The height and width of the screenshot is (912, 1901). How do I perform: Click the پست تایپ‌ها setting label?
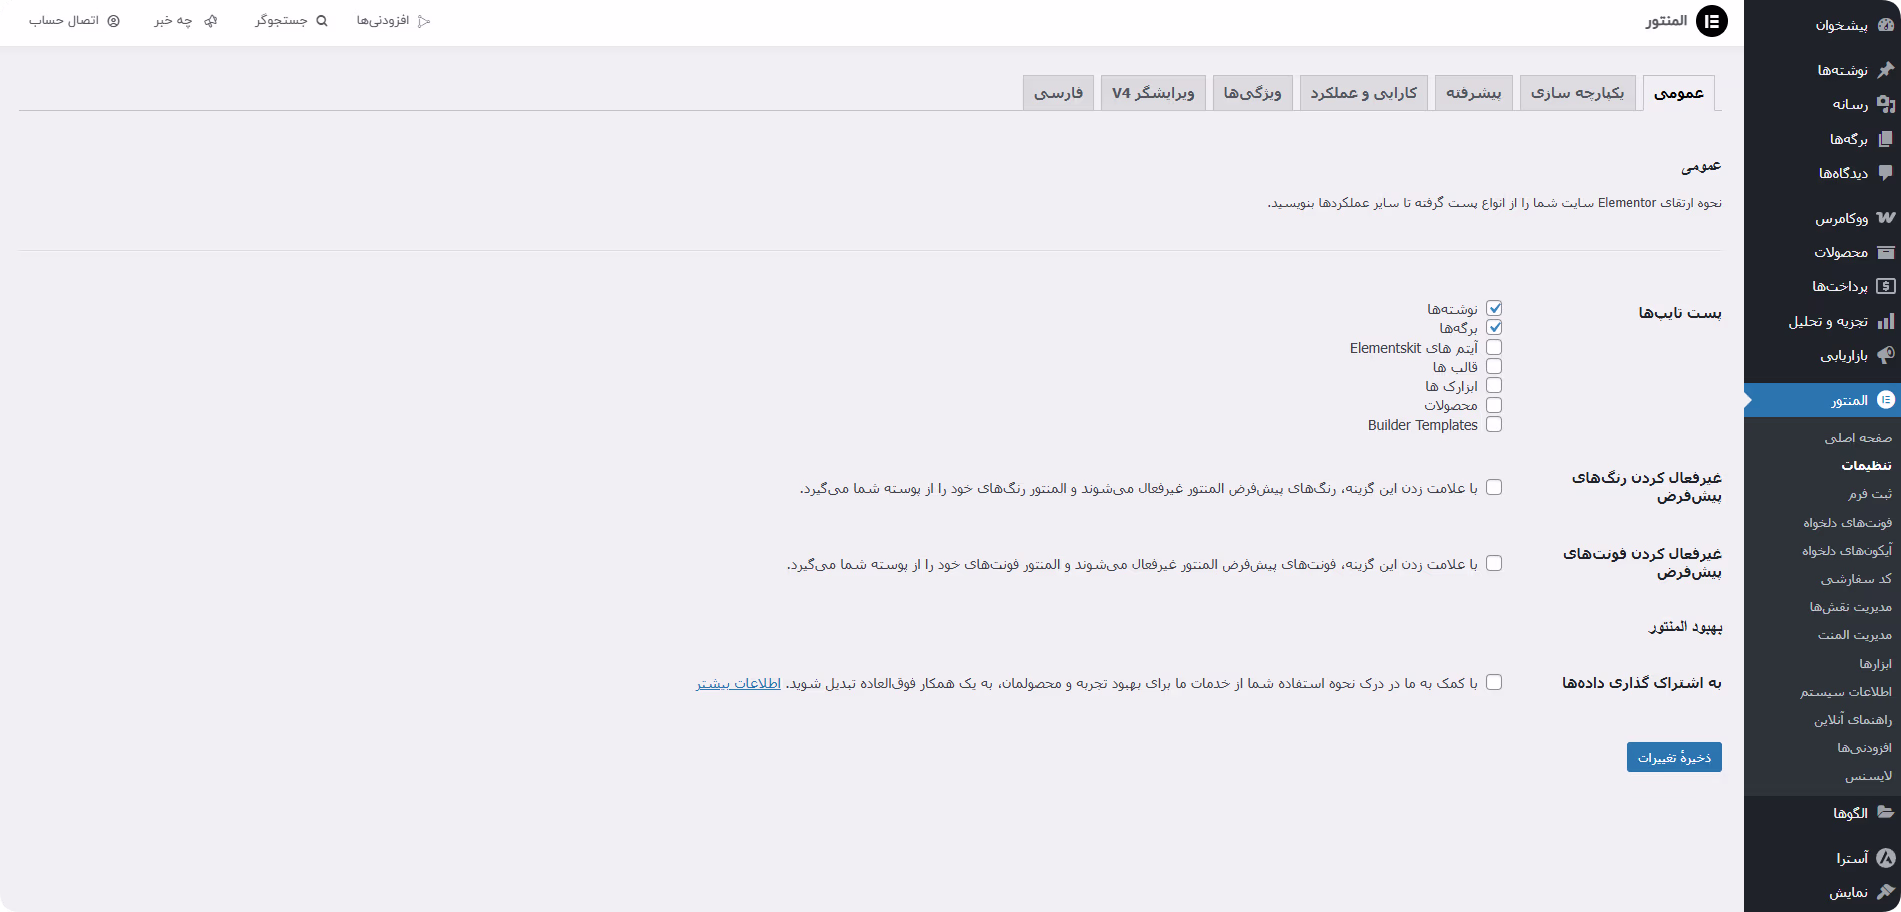1680,313
